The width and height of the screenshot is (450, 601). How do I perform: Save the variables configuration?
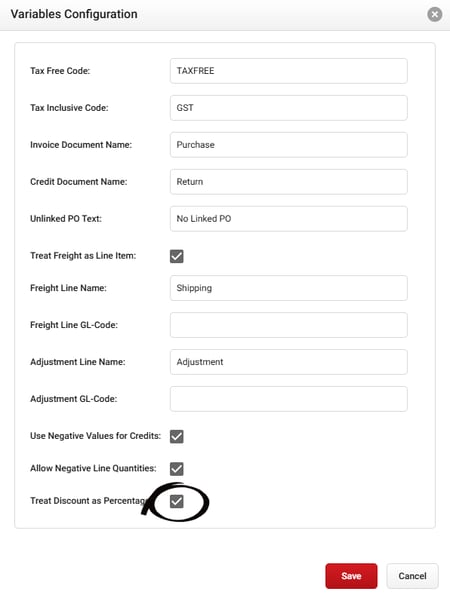[x=351, y=576]
